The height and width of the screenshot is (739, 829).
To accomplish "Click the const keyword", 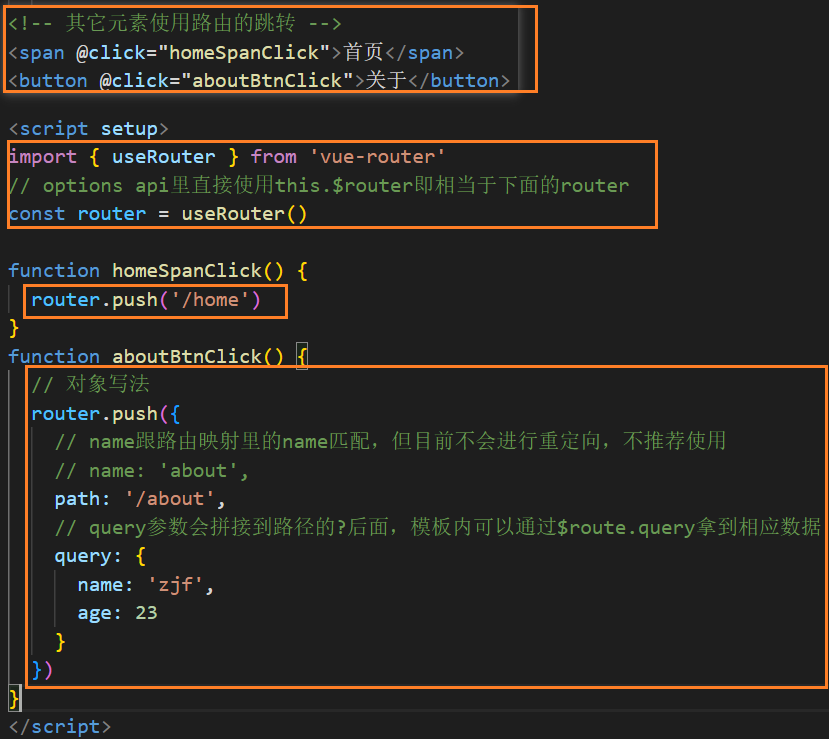I will (x=37, y=214).
